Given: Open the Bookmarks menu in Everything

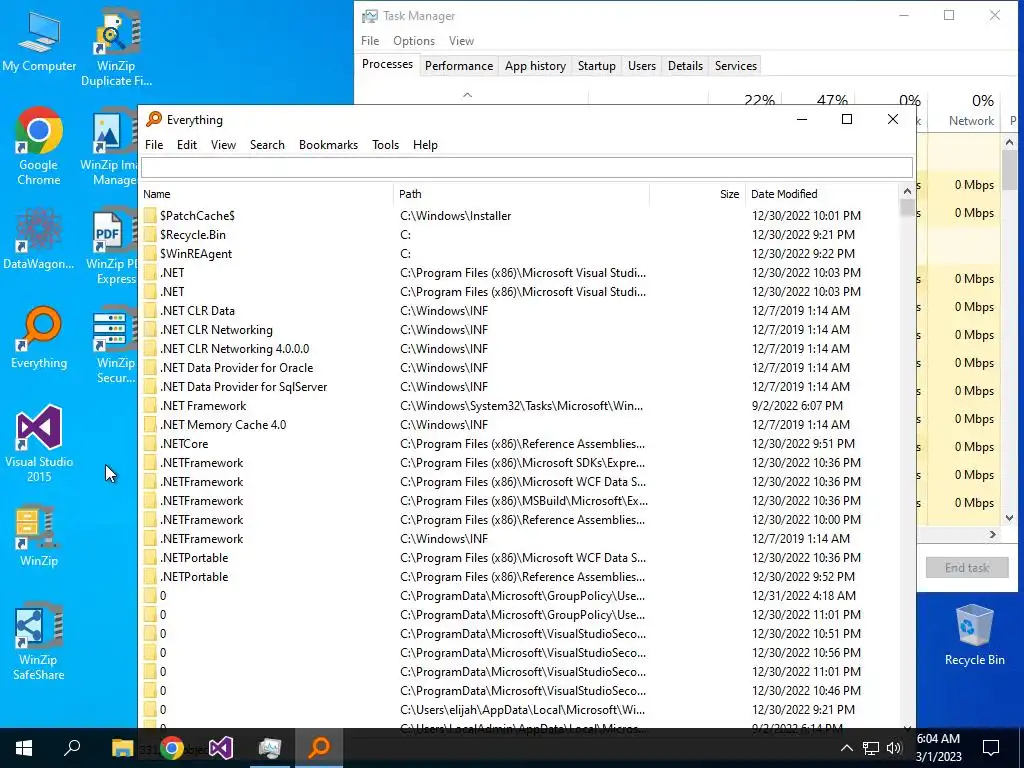Looking at the screenshot, I should tap(328, 145).
